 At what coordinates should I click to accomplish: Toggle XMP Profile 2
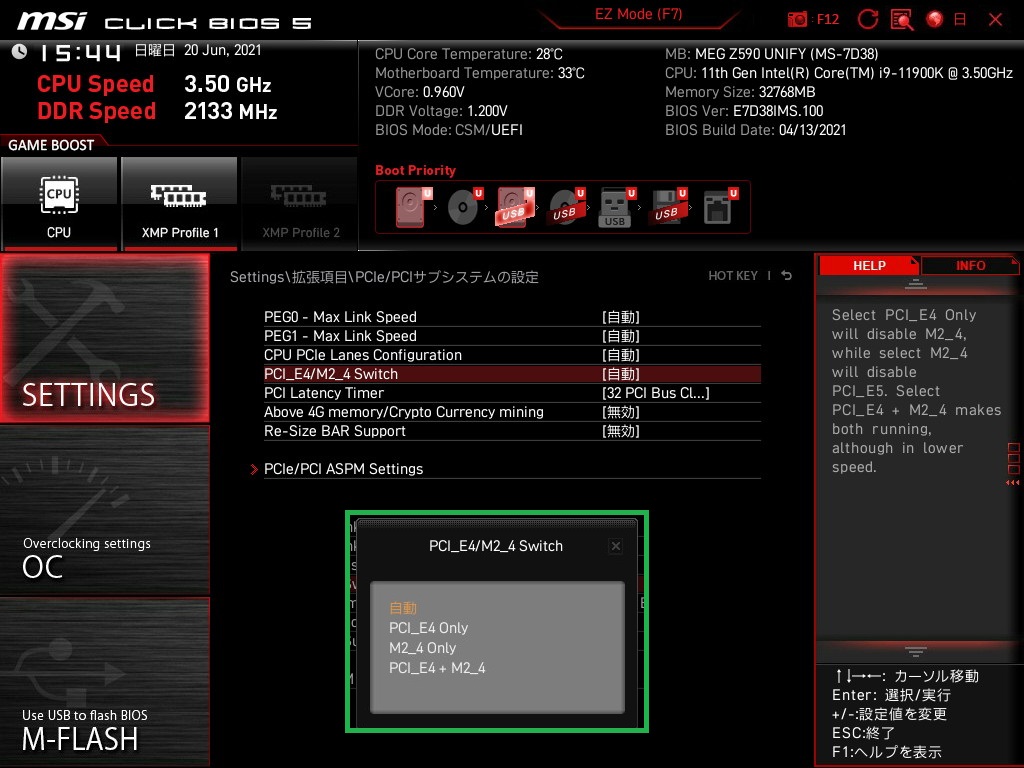(300, 204)
